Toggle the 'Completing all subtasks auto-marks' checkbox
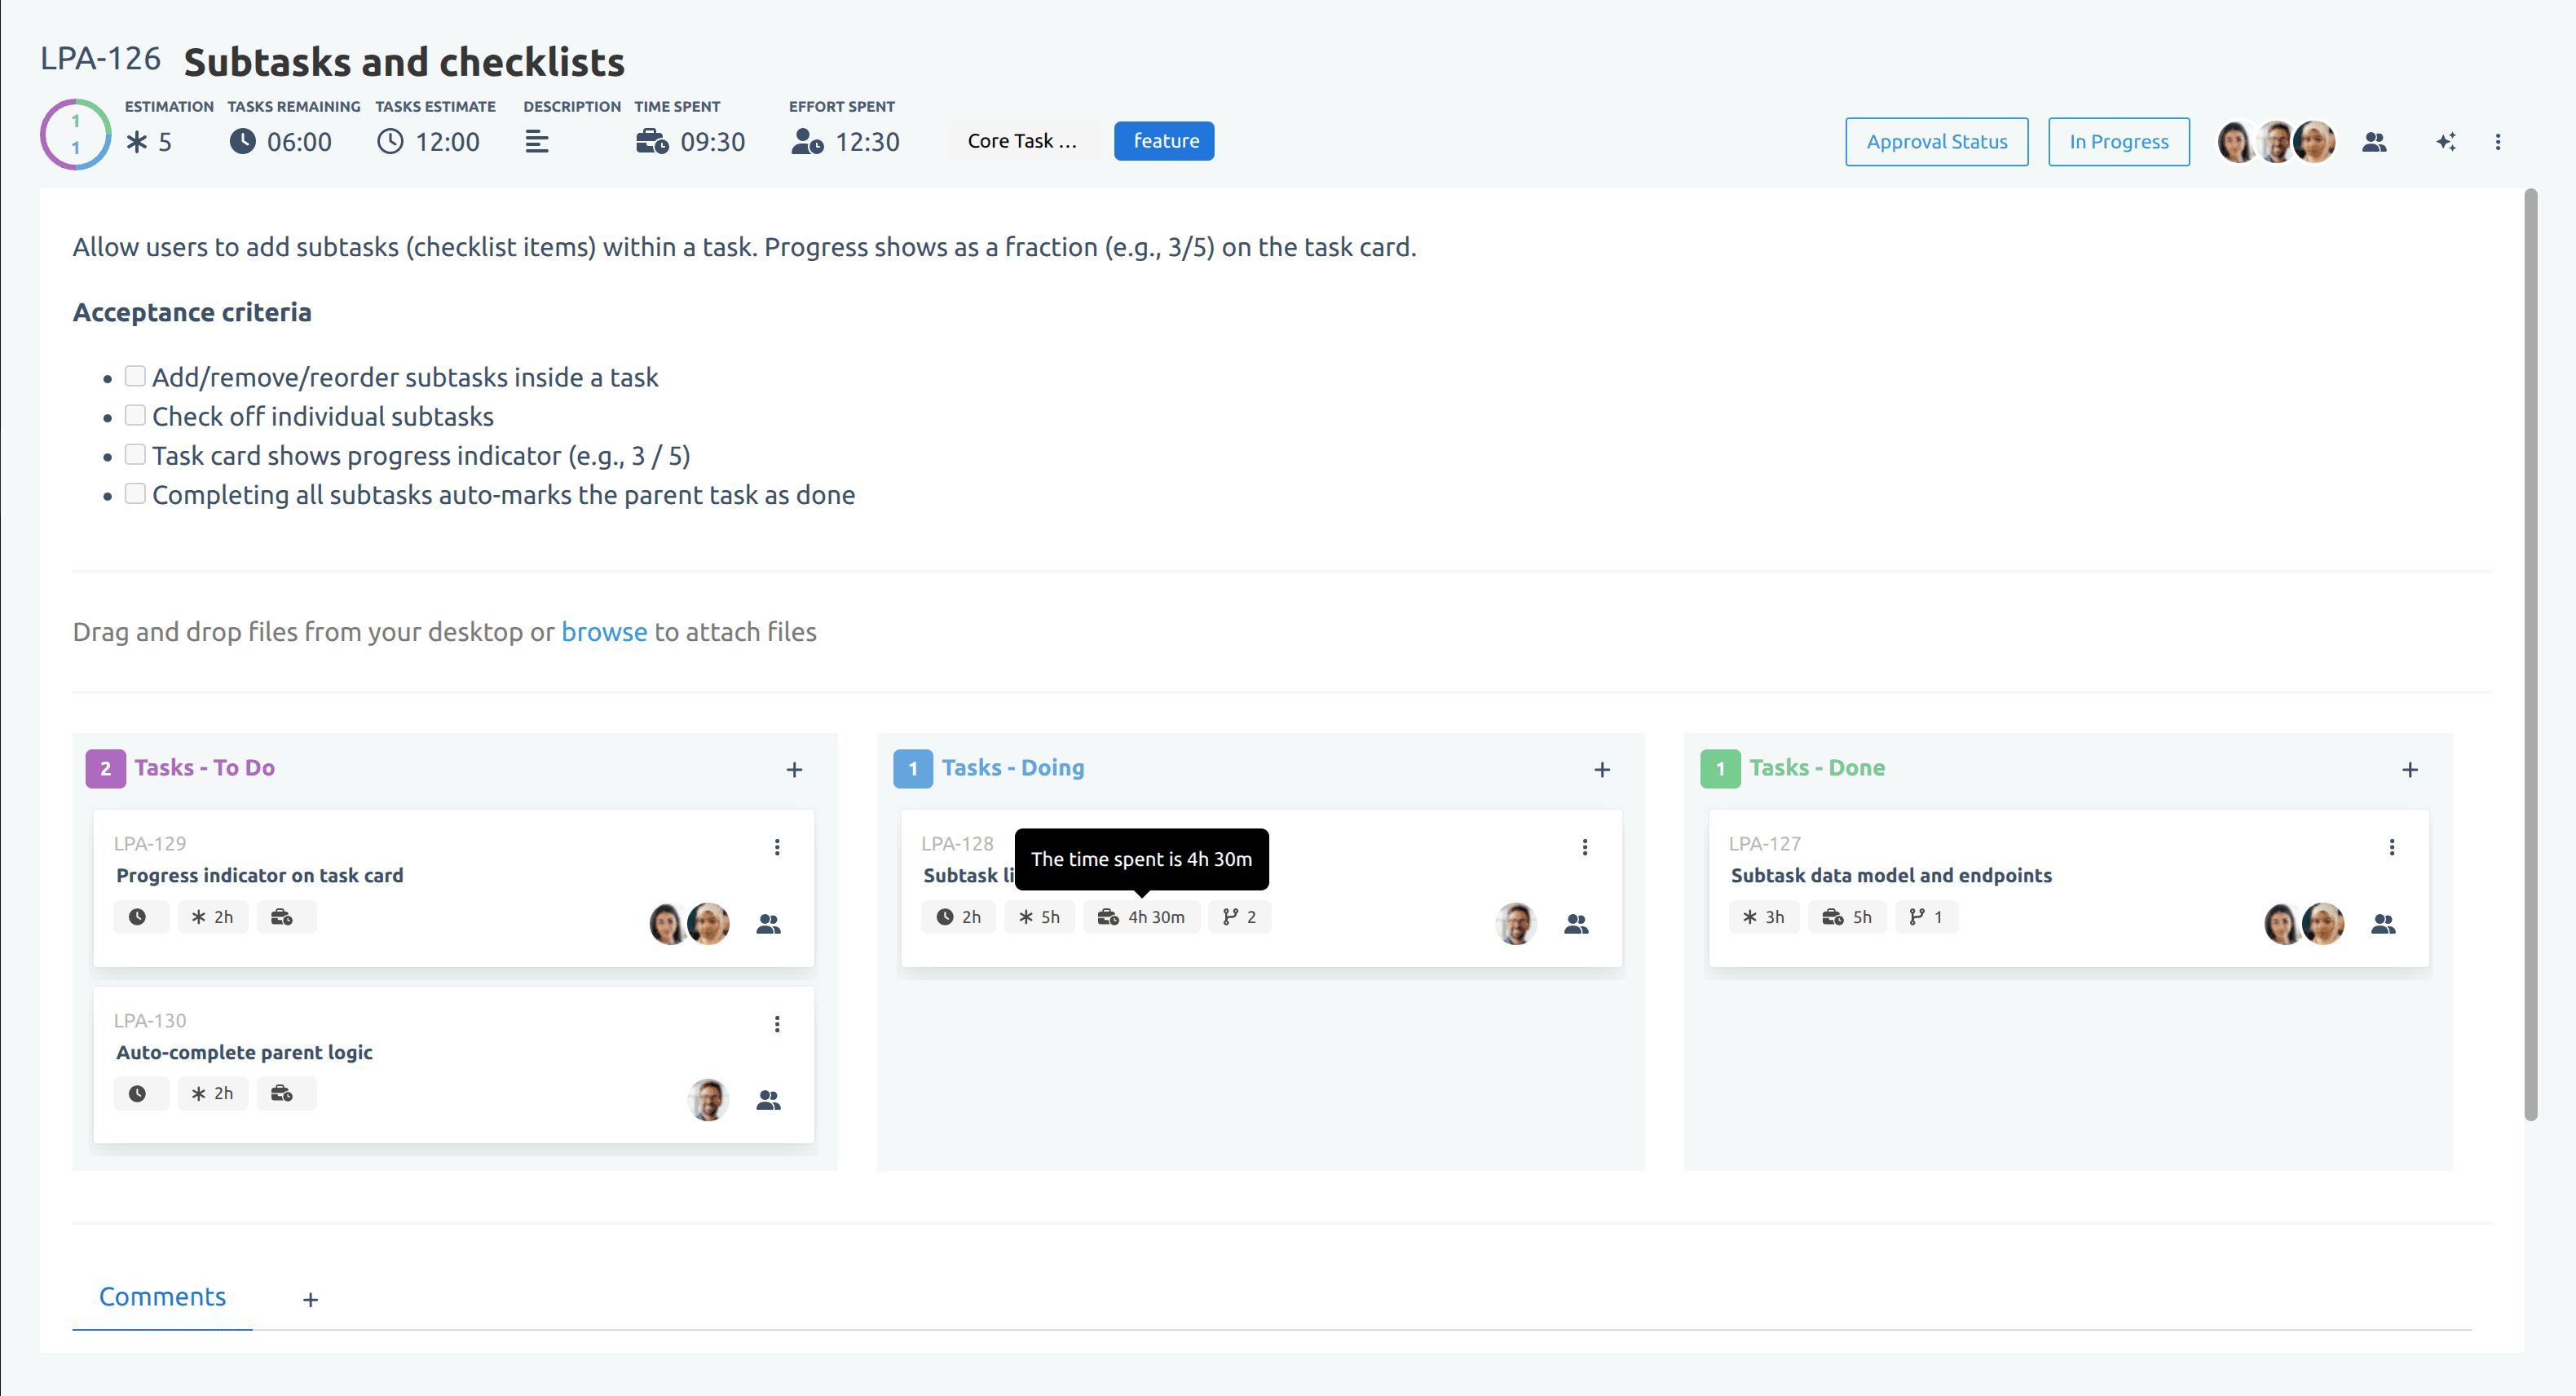The width and height of the screenshot is (2576, 1396). click(x=135, y=494)
